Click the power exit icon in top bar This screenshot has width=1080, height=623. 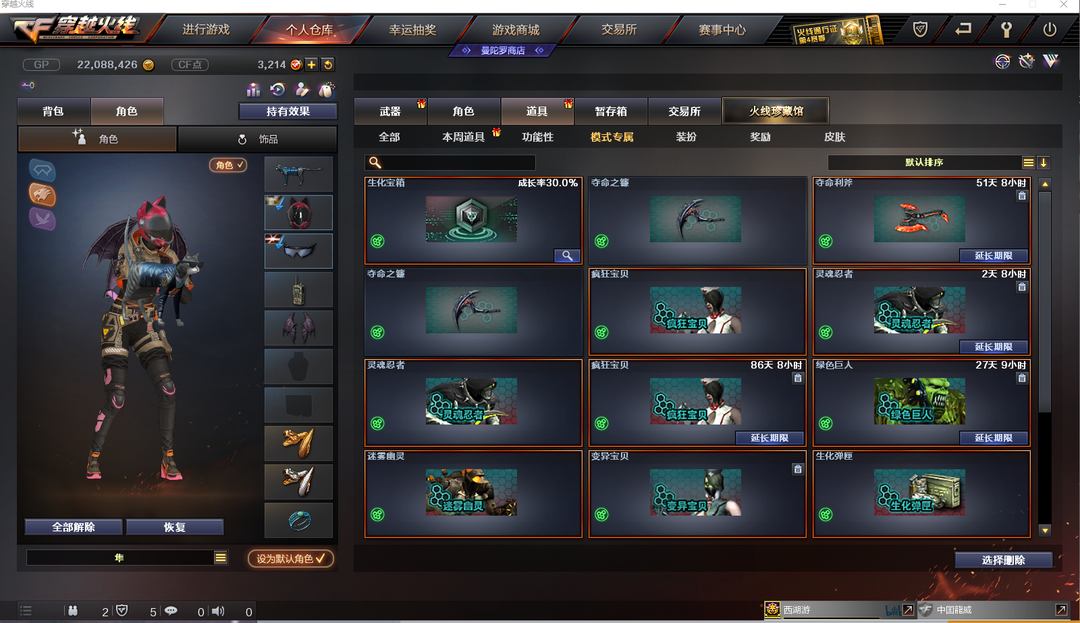pos(1049,30)
